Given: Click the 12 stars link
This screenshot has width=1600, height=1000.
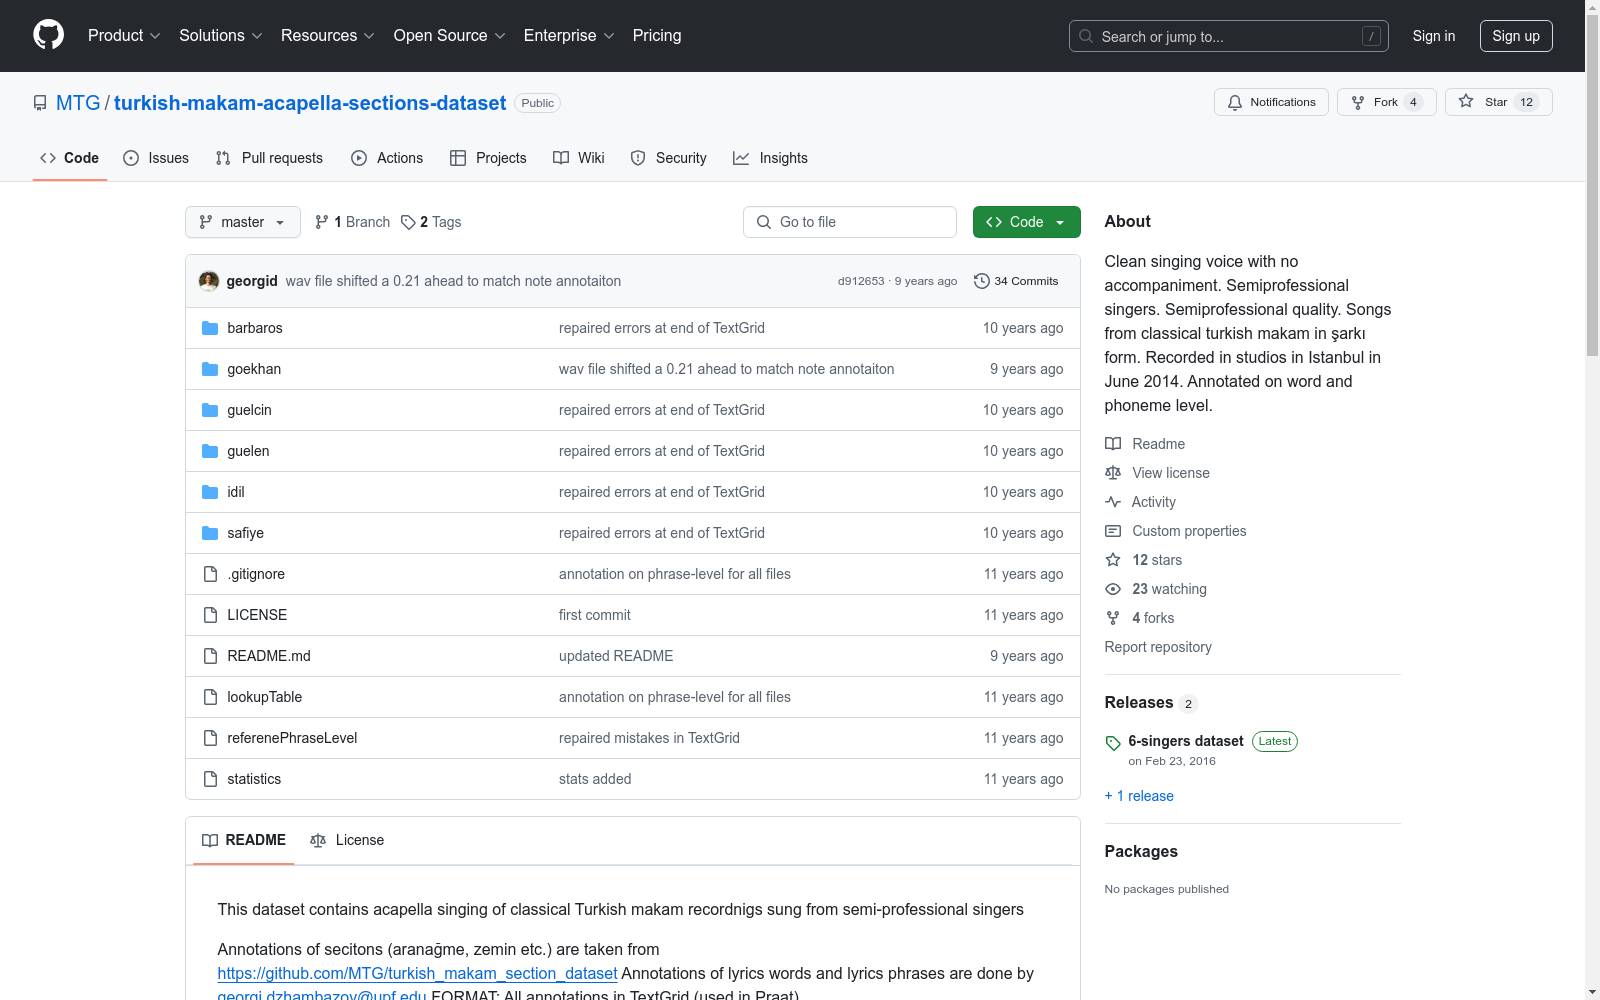Looking at the screenshot, I should point(1157,560).
